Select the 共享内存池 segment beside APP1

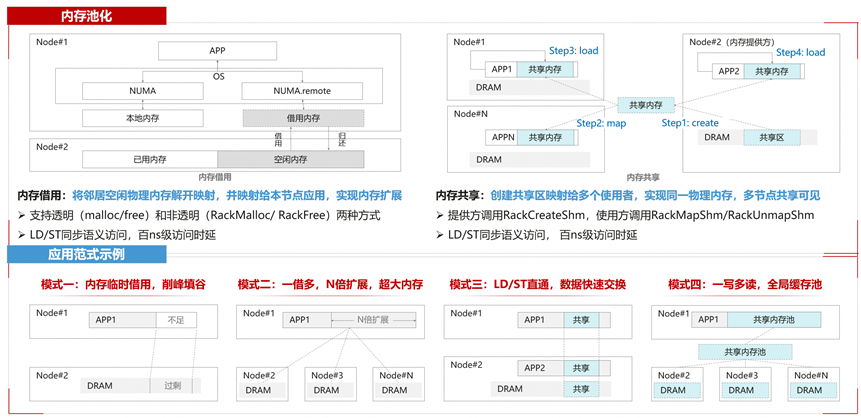[x=774, y=320]
